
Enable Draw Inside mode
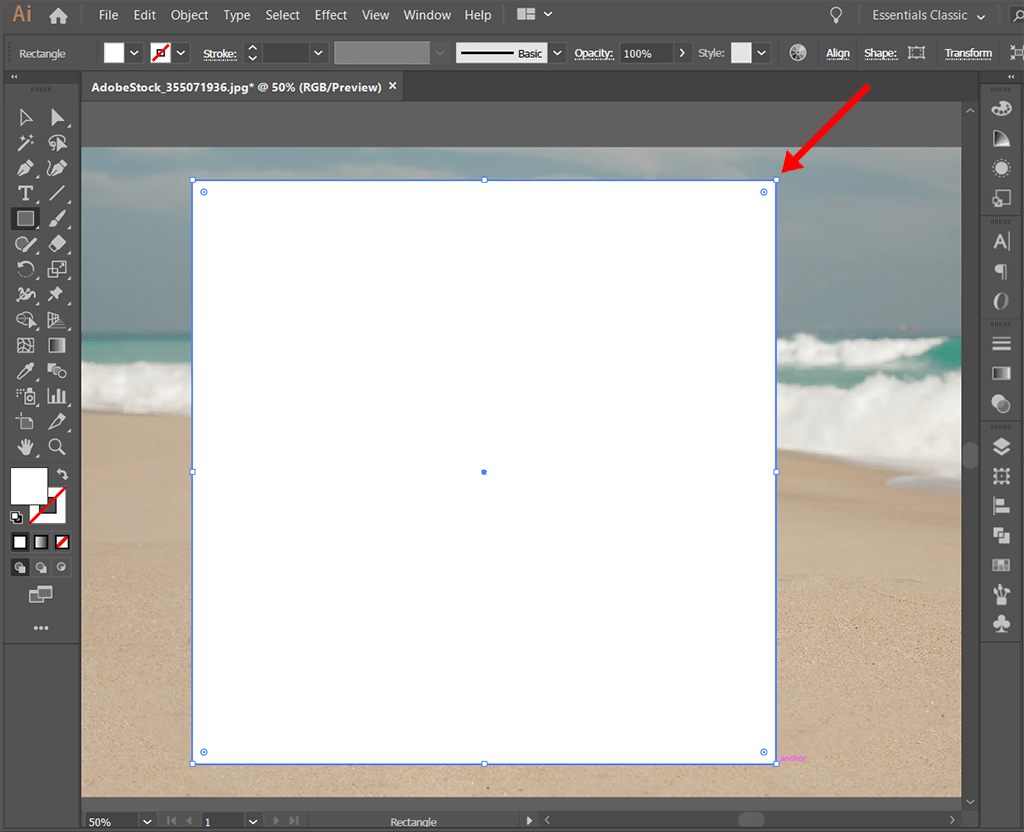[61, 567]
